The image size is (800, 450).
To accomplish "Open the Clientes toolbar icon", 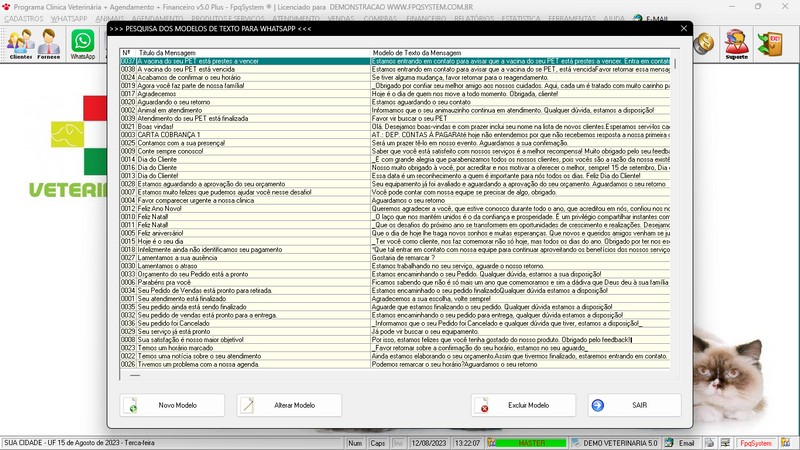I will 21,44.
